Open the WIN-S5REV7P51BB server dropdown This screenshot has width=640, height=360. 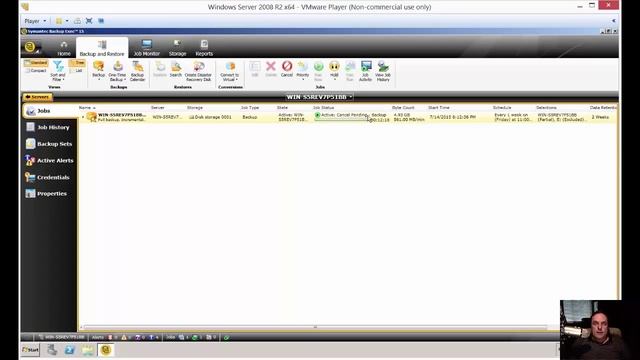pyautogui.click(x=320, y=97)
